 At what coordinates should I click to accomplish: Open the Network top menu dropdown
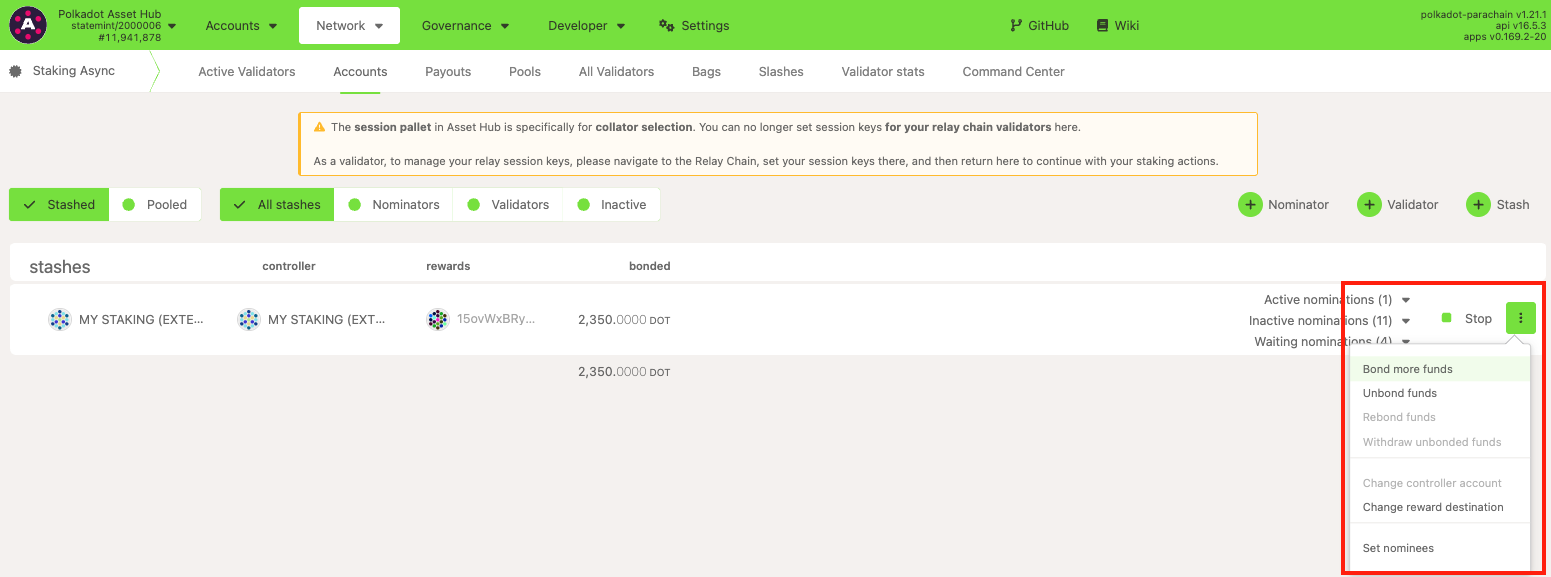[349, 25]
